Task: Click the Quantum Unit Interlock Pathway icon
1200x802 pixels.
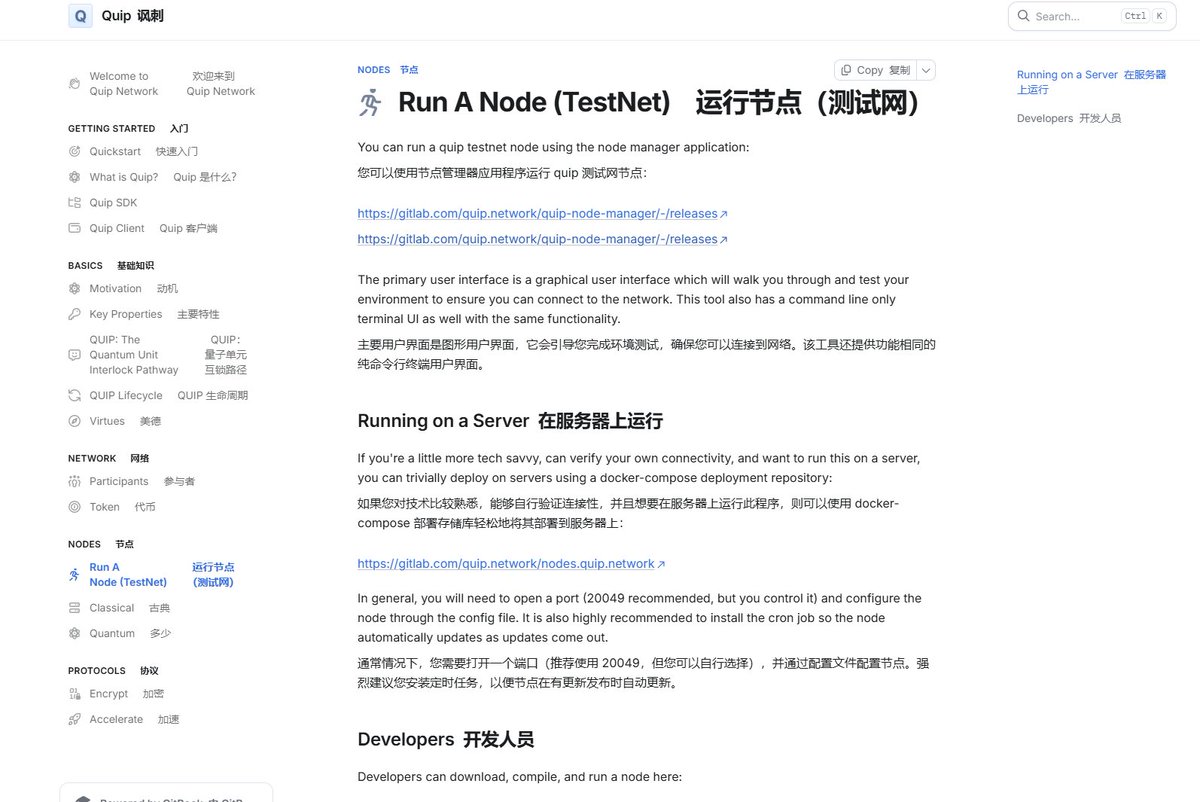Action: point(74,355)
